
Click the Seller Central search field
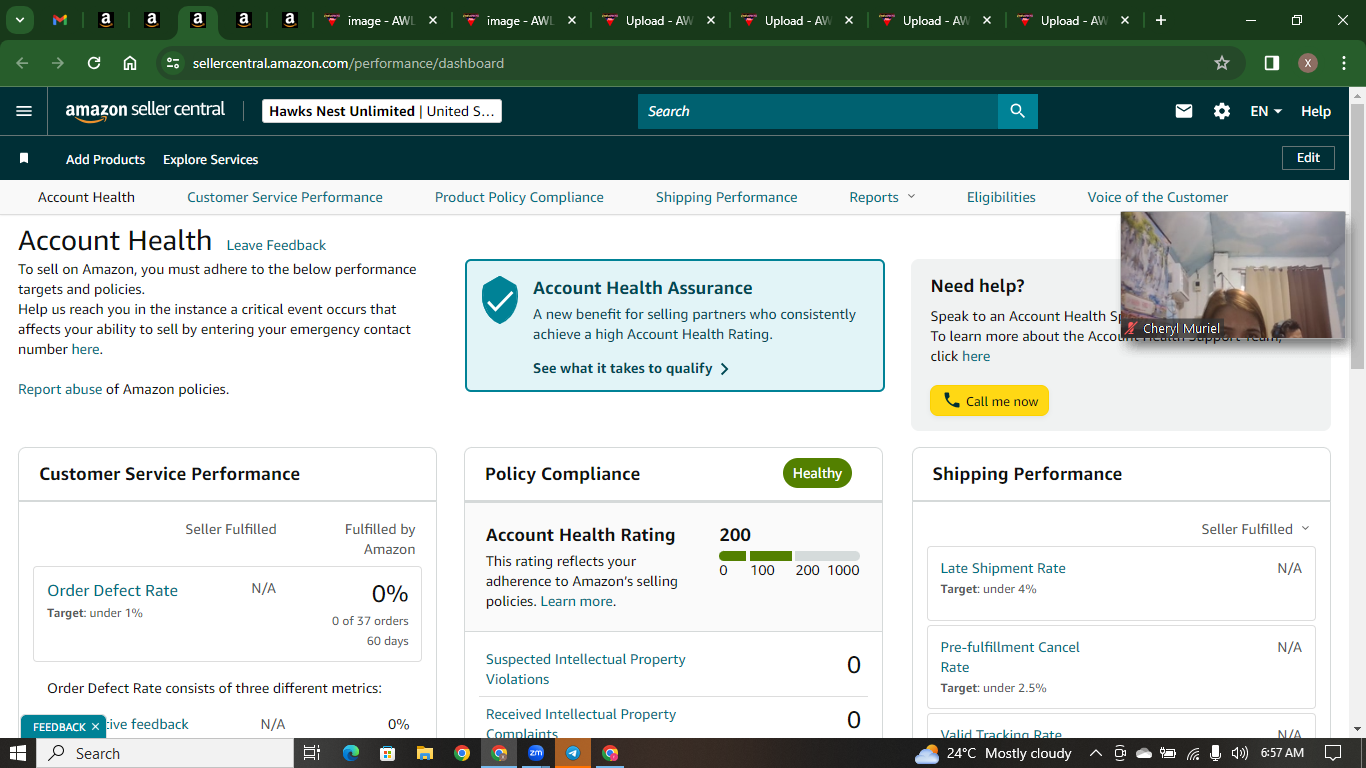(x=818, y=111)
